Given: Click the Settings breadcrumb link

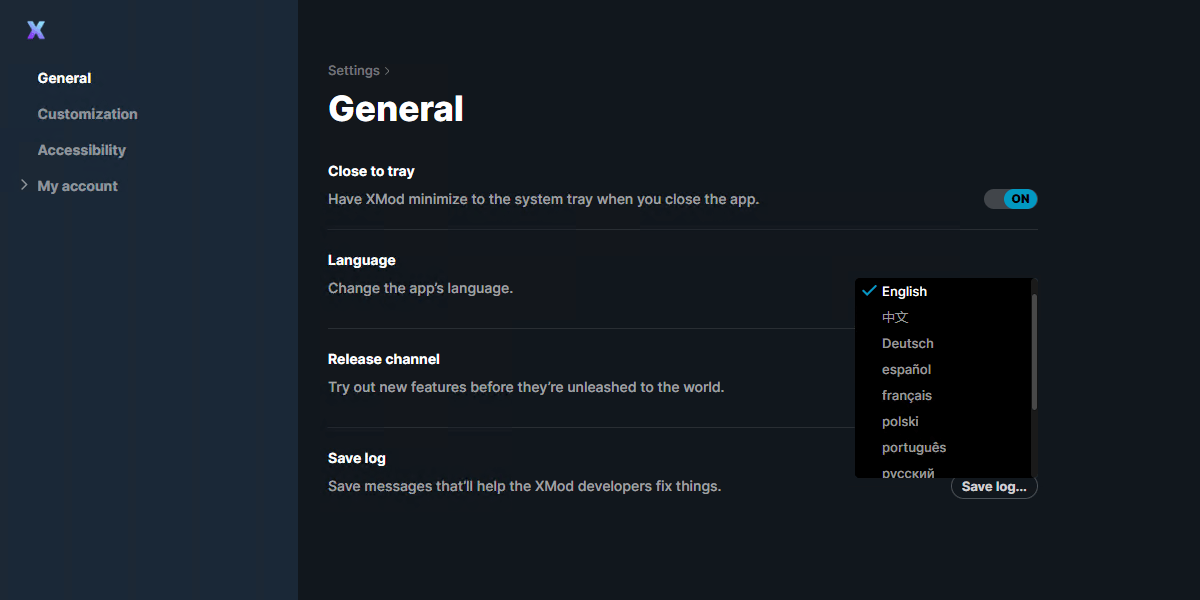Looking at the screenshot, I should tap(353, 71).
